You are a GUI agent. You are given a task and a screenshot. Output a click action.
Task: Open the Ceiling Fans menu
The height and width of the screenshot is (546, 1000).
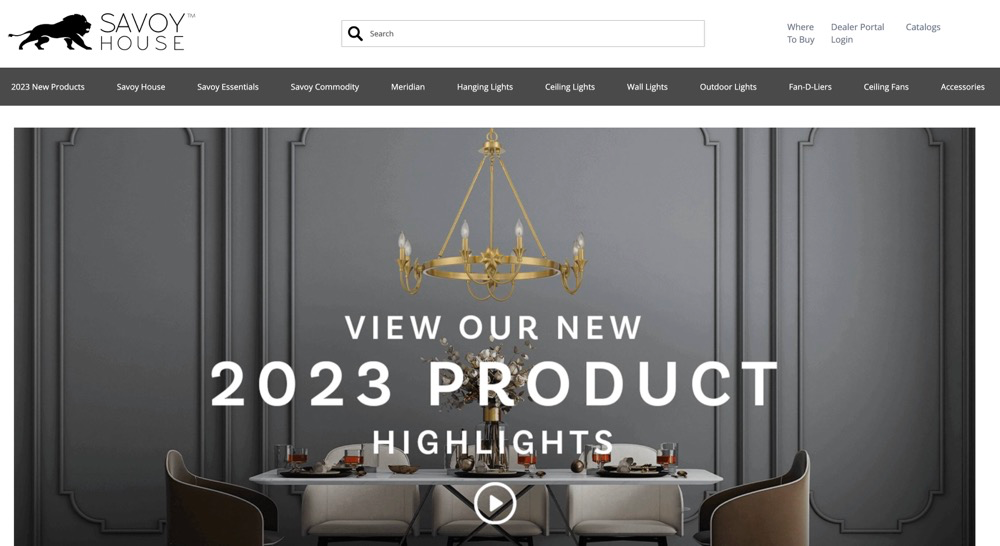coord(886,87)
